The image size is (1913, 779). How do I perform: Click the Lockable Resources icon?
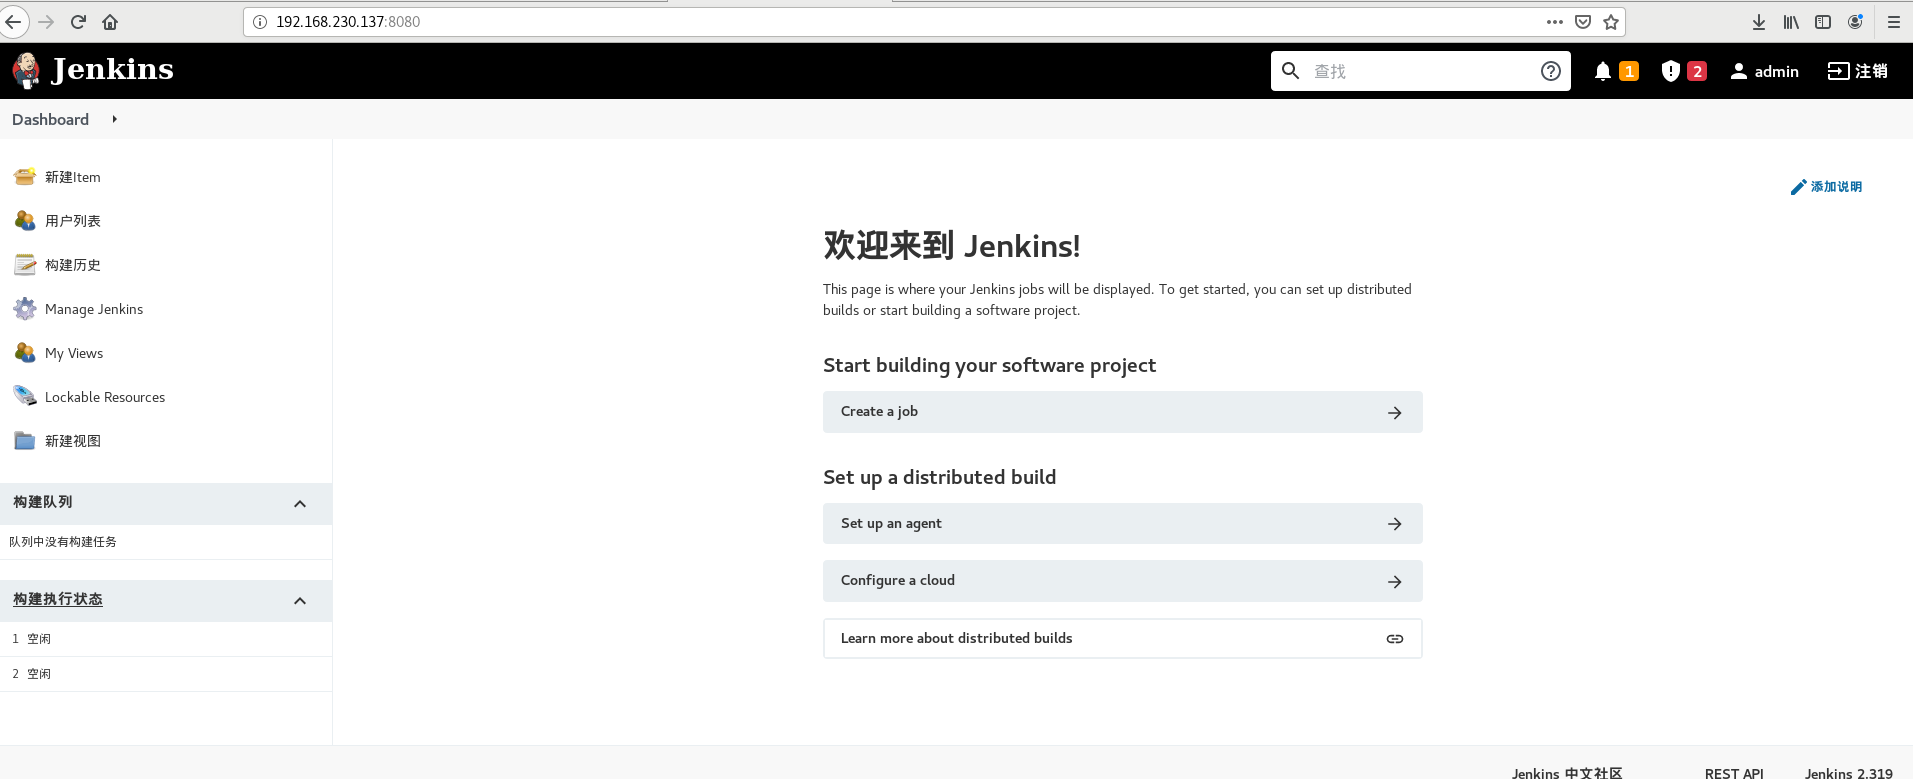pos(25,396)
